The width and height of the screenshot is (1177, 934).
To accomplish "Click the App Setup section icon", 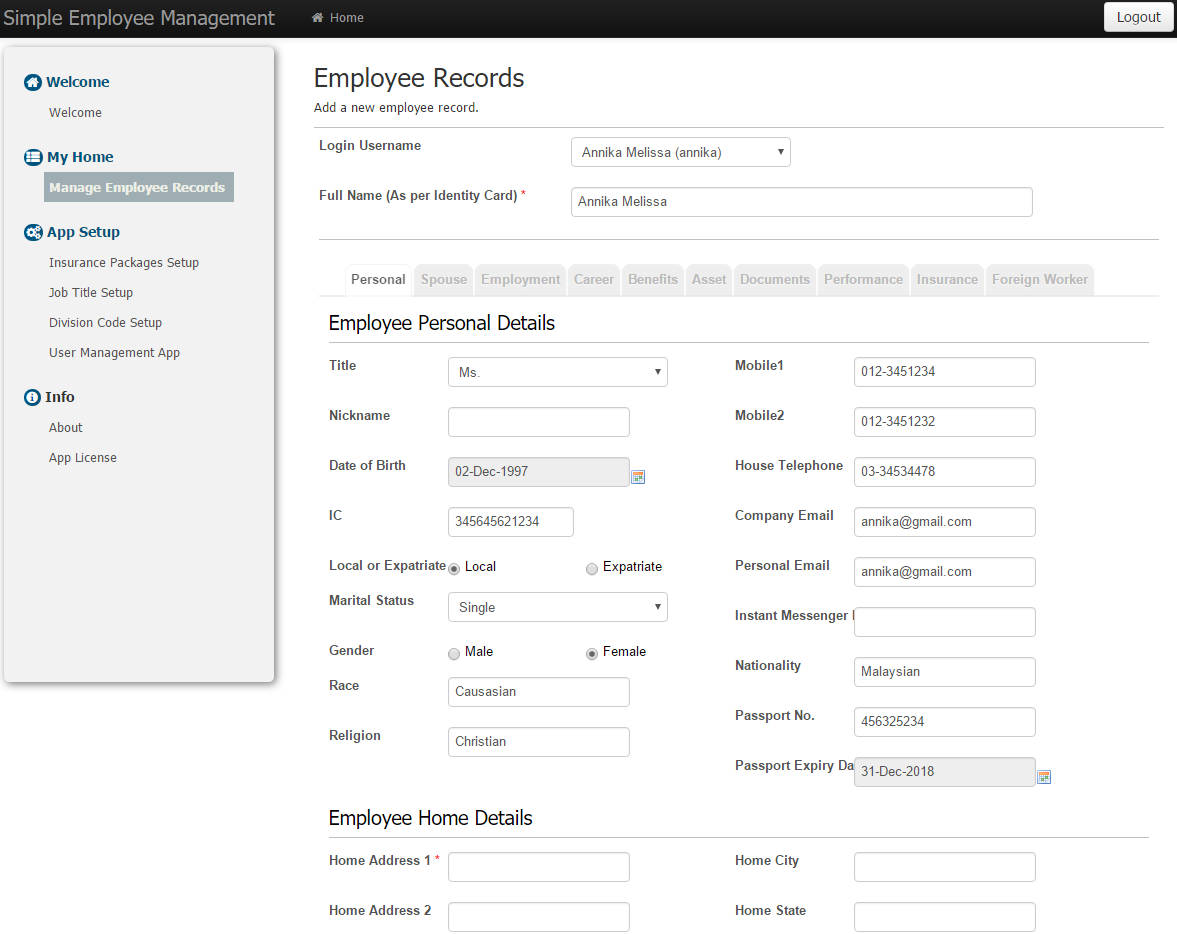I will [33, 232].
